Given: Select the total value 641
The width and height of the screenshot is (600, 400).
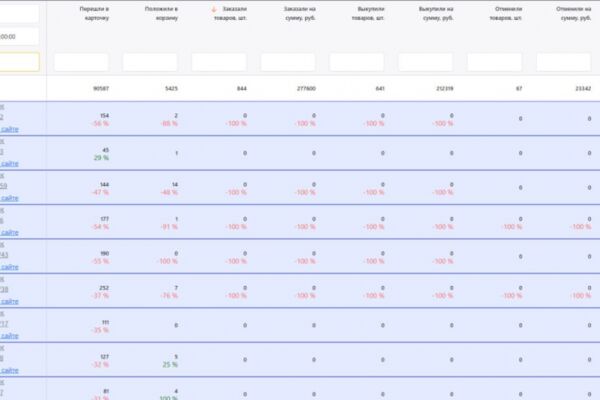Looking at the screenshot, I should click(x=380, y=88).
